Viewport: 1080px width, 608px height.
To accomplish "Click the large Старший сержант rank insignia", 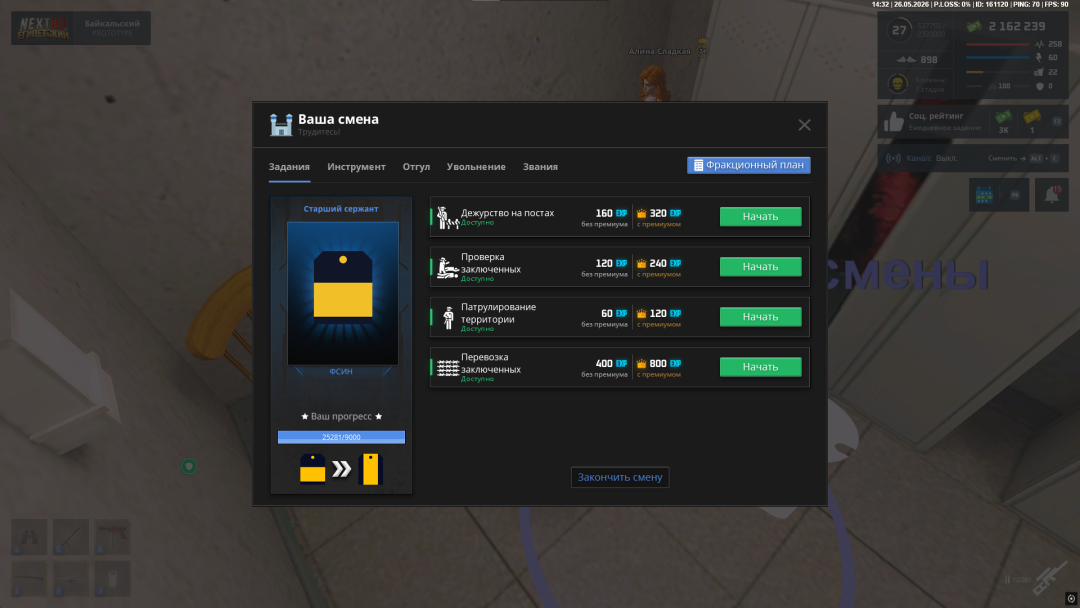I will (343, 287).
